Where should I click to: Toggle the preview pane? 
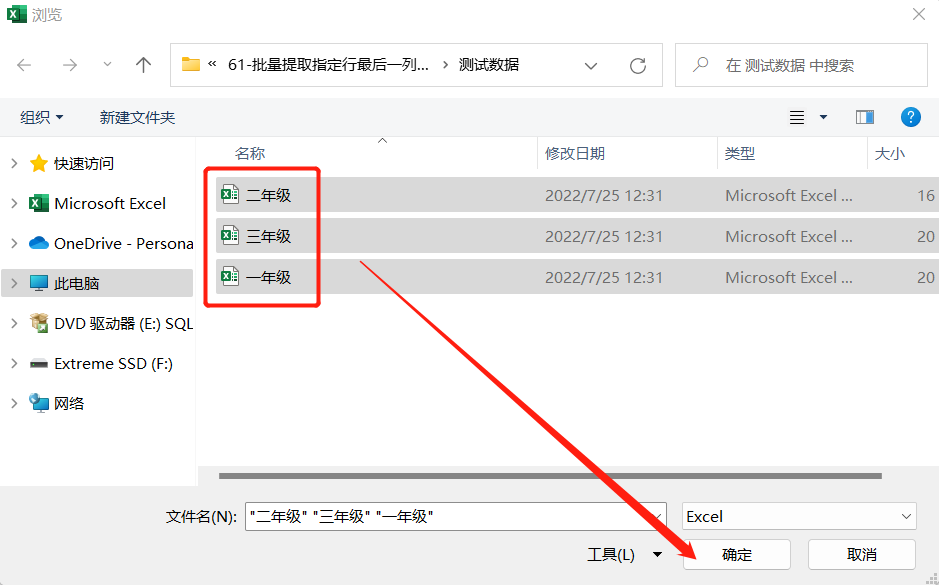[x=865, y=117]
